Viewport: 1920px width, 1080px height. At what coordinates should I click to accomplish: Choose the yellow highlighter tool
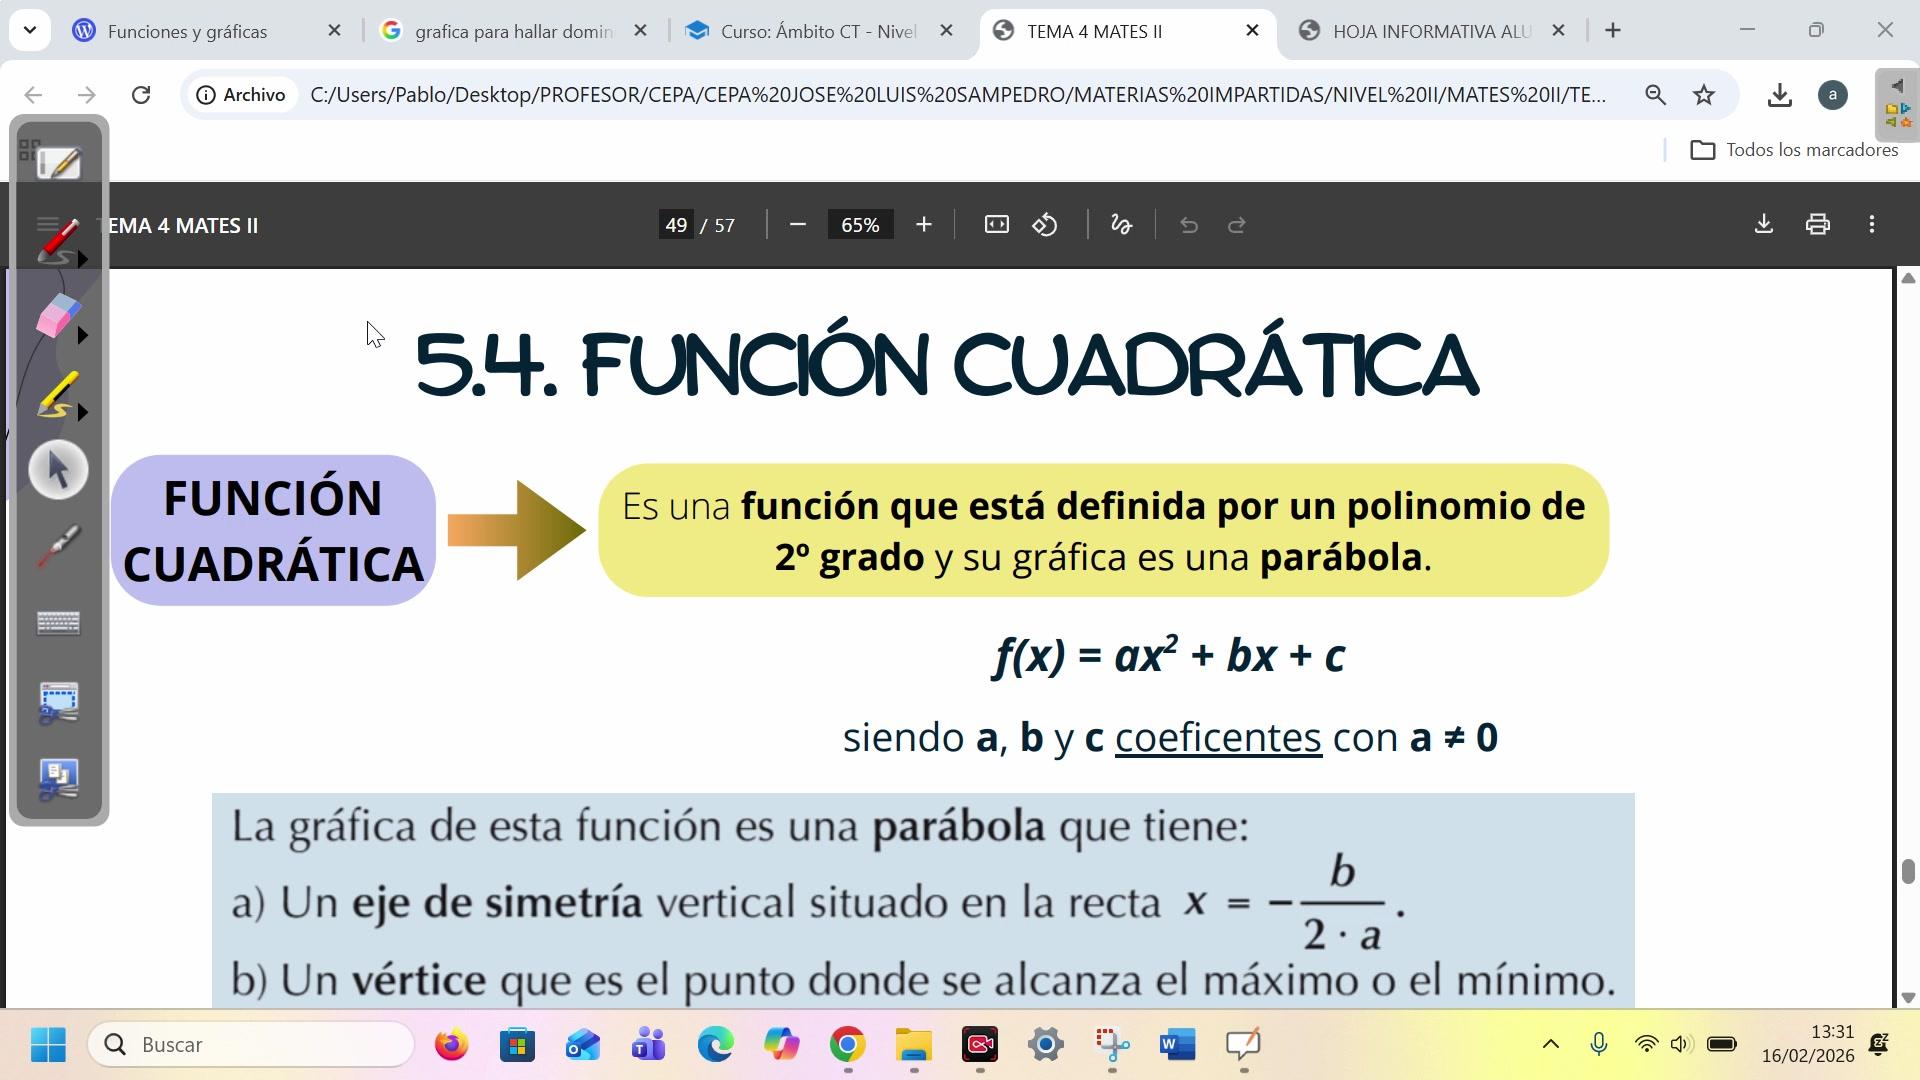[x=57, y=394]
